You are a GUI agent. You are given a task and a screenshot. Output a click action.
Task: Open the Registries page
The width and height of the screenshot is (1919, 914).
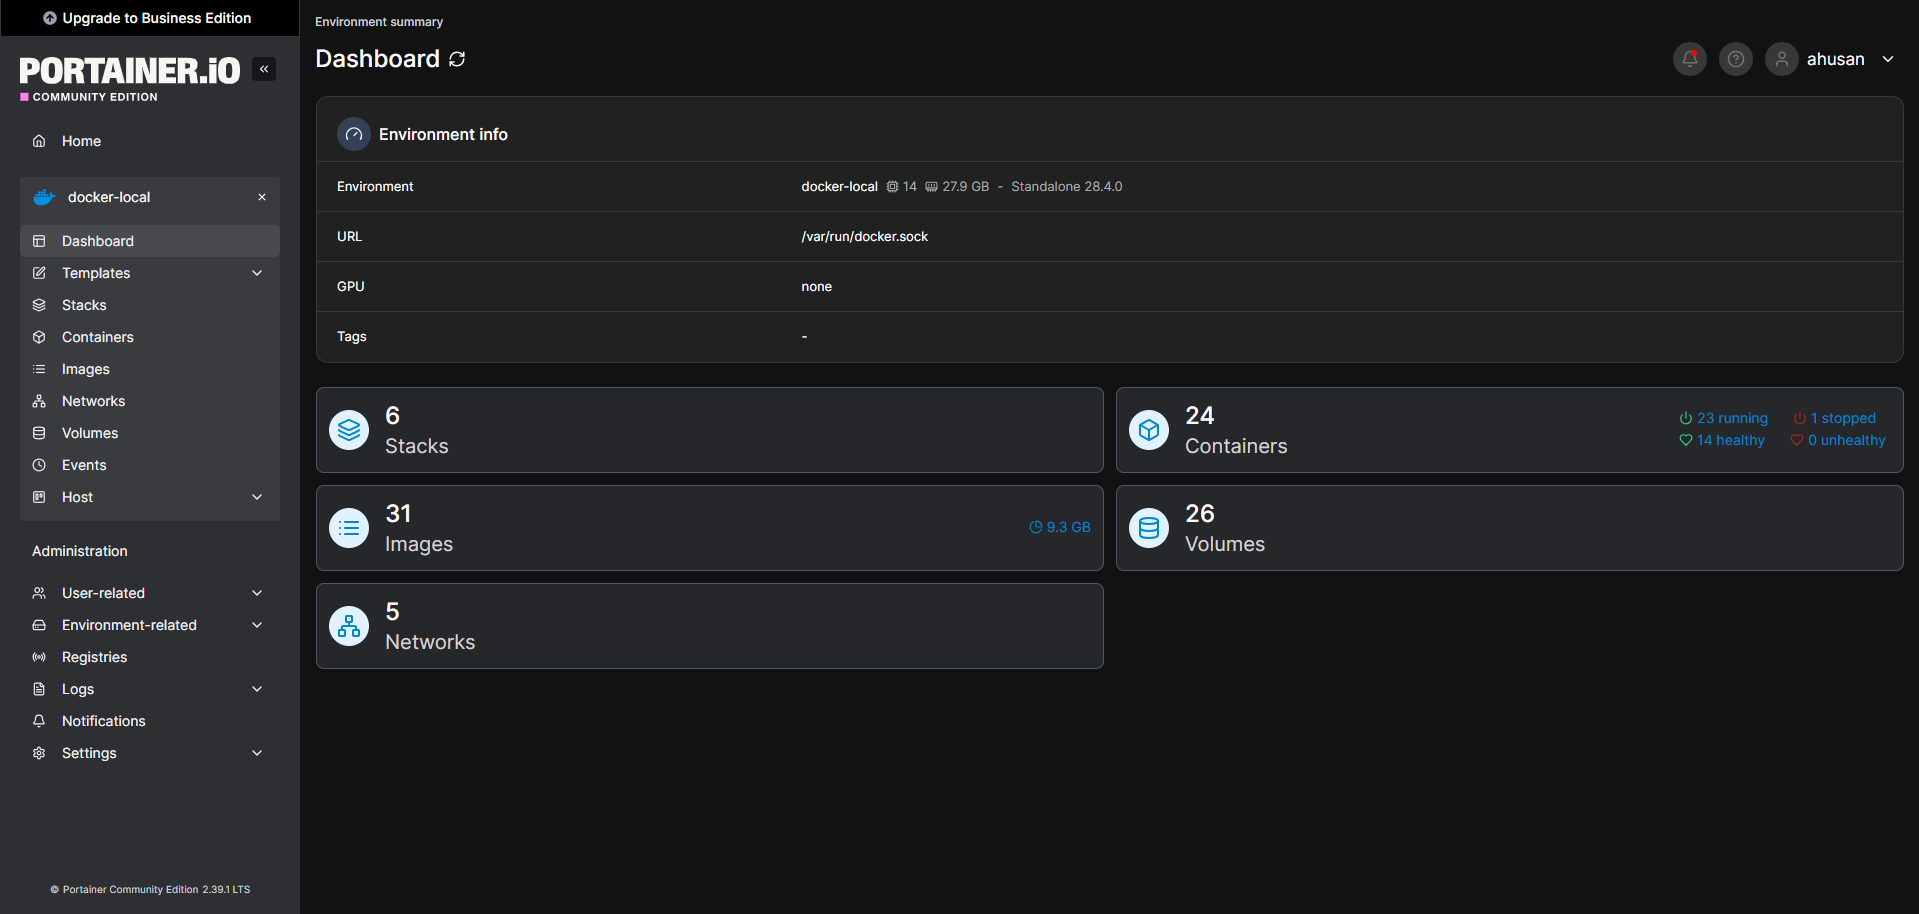point(93,657)
